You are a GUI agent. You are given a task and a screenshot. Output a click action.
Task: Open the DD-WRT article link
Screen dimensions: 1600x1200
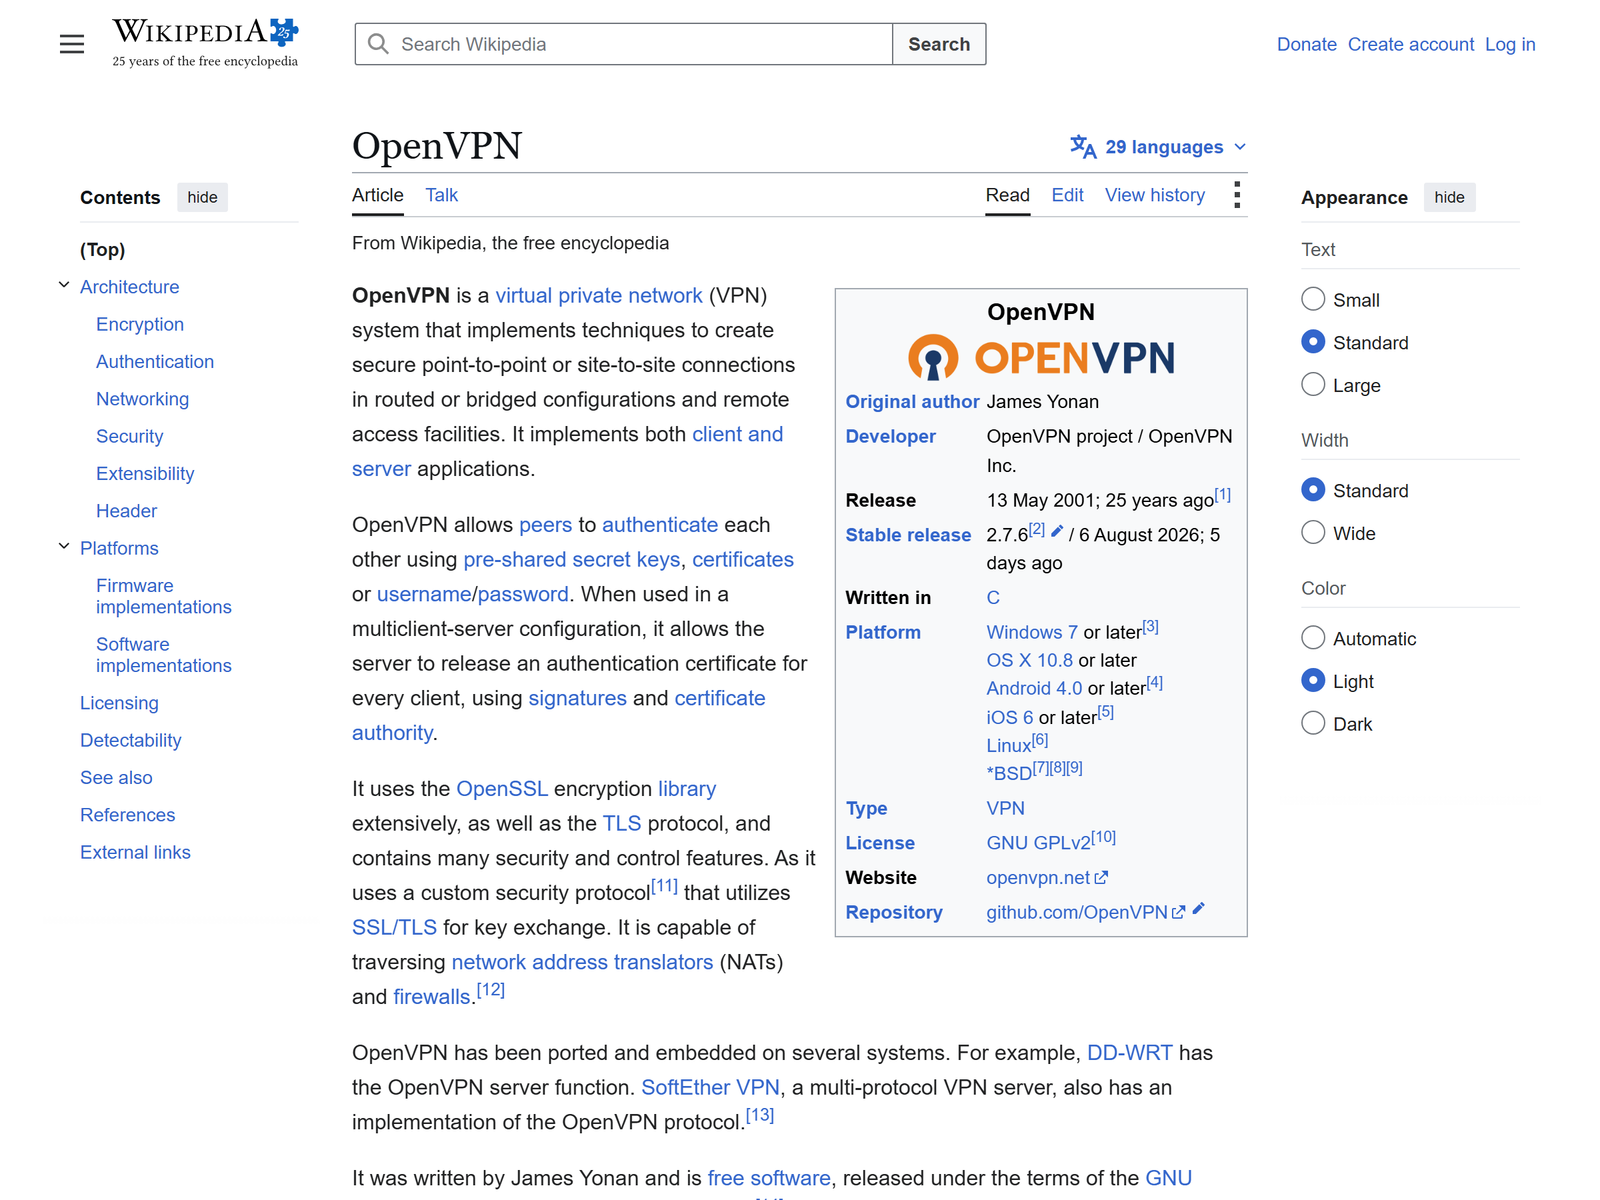tap(1129, 1052)
